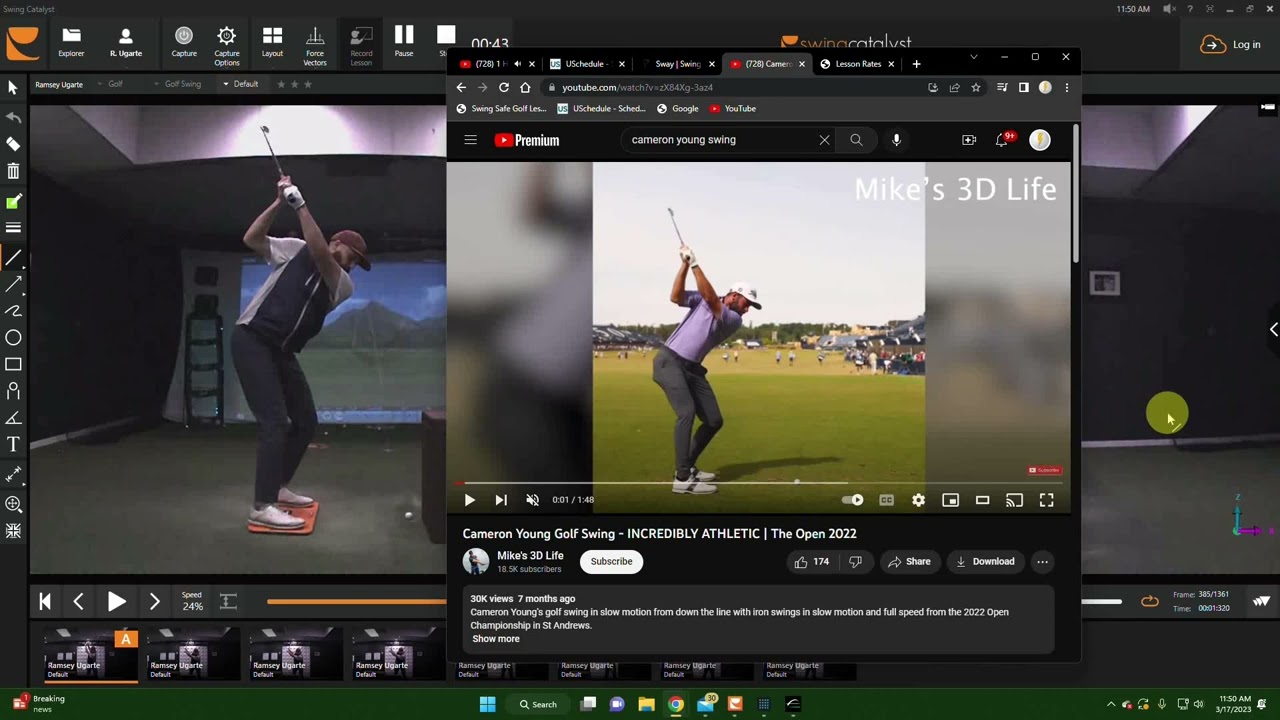Open Capture Options
Viewport: 1280px width, 720px height.
[227, 46]
